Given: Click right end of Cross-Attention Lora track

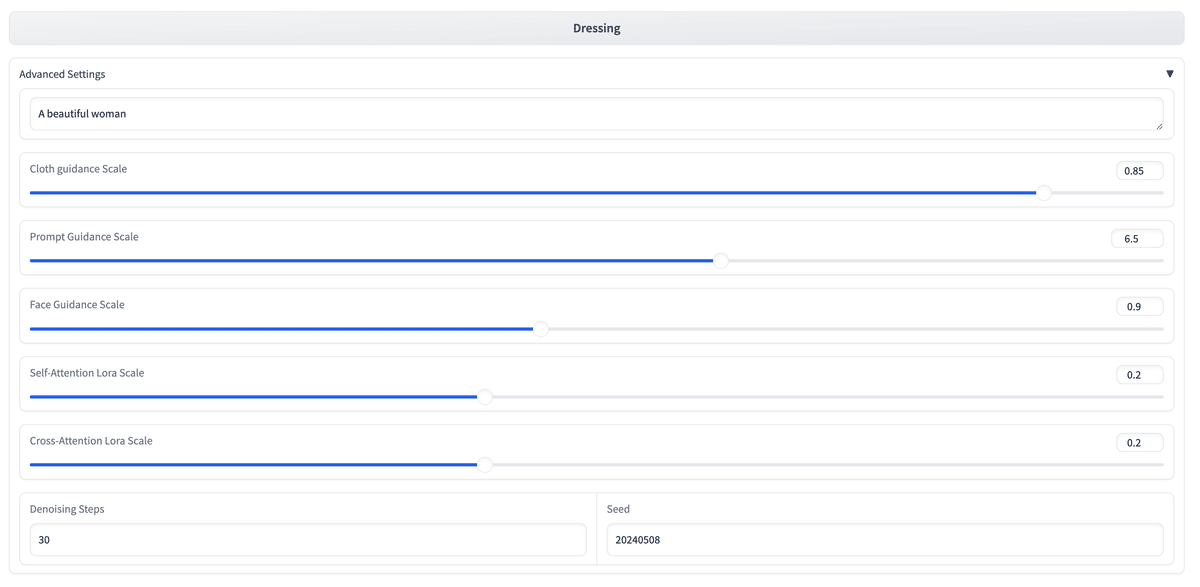Looking at the screenshot, I should click(1160, 465).
